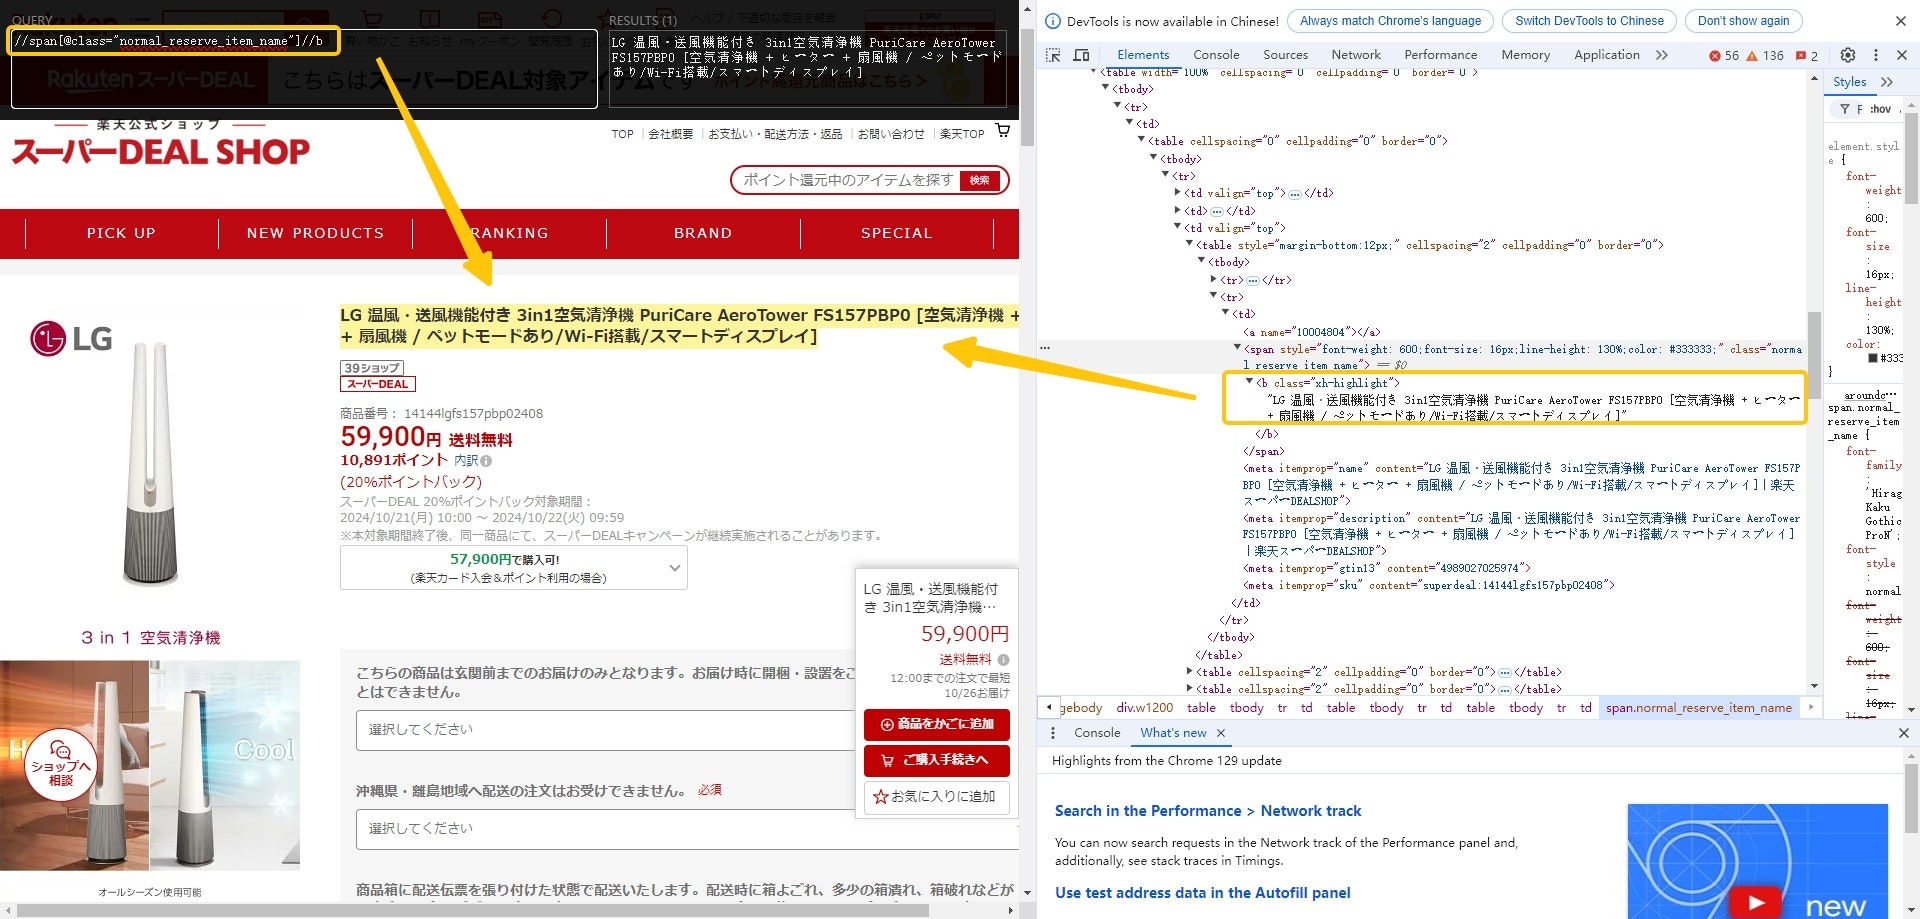Open DevTools customize three-dot menu

pyautogui.click(x=1876, y=55)
